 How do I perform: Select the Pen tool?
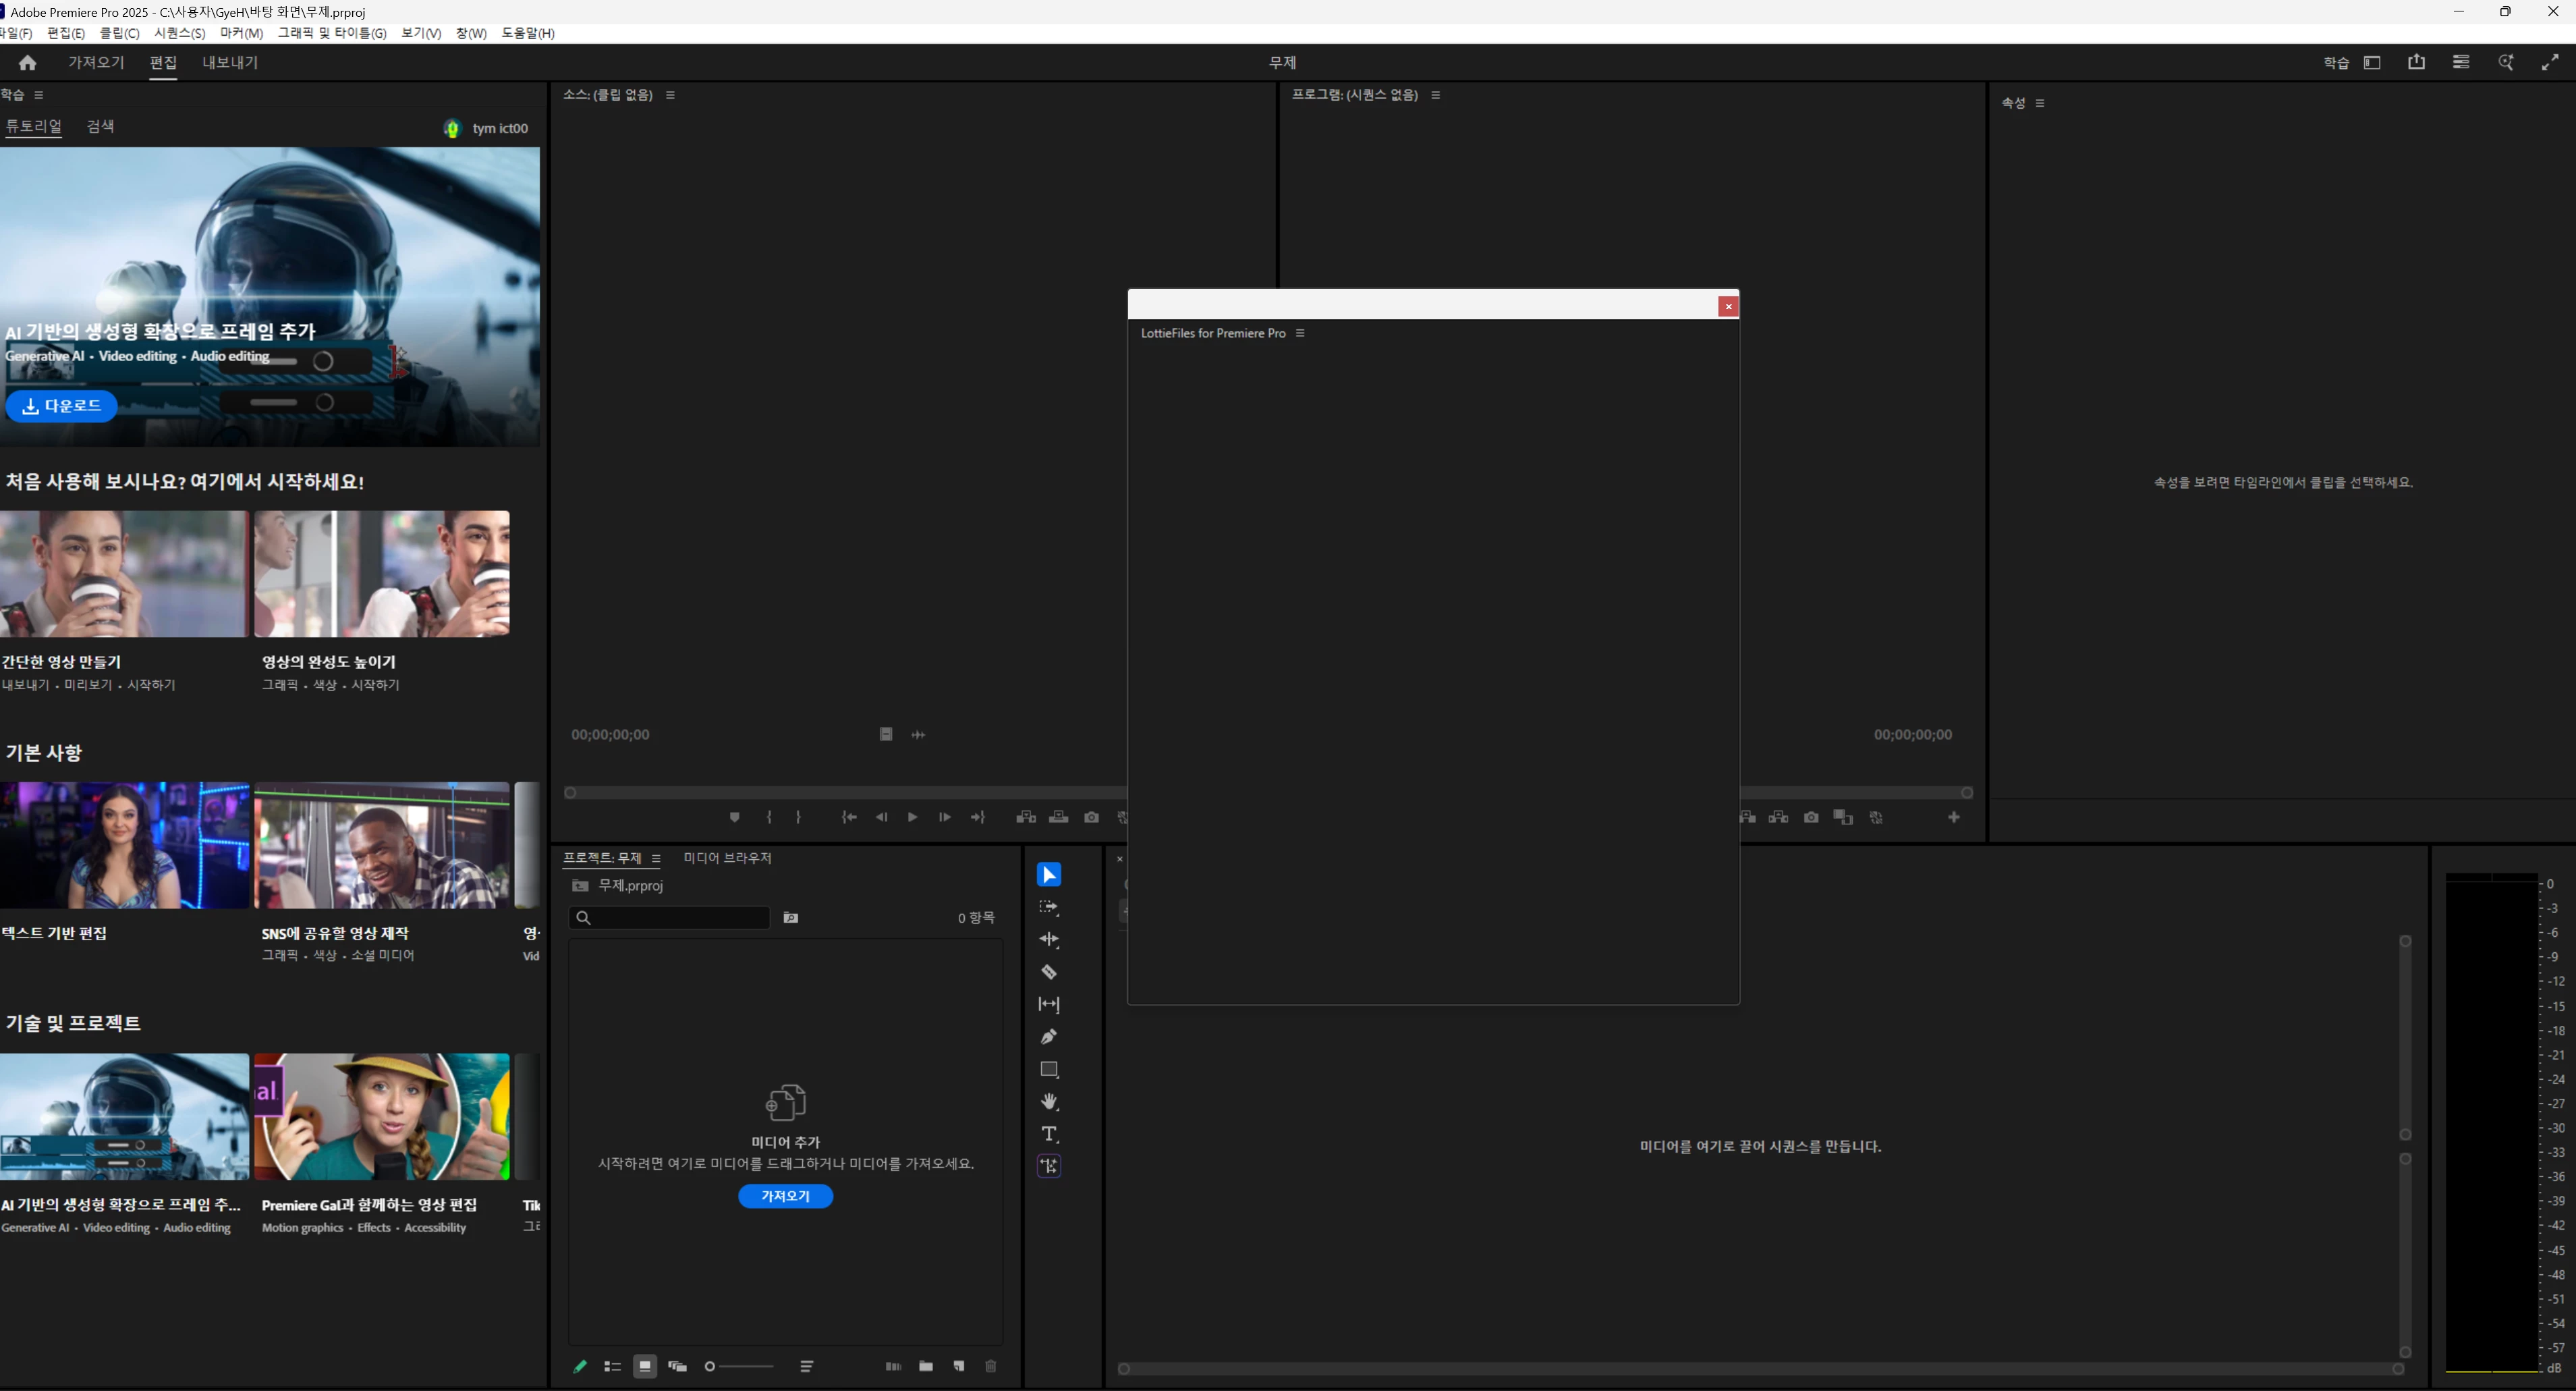point(1049,1037)
